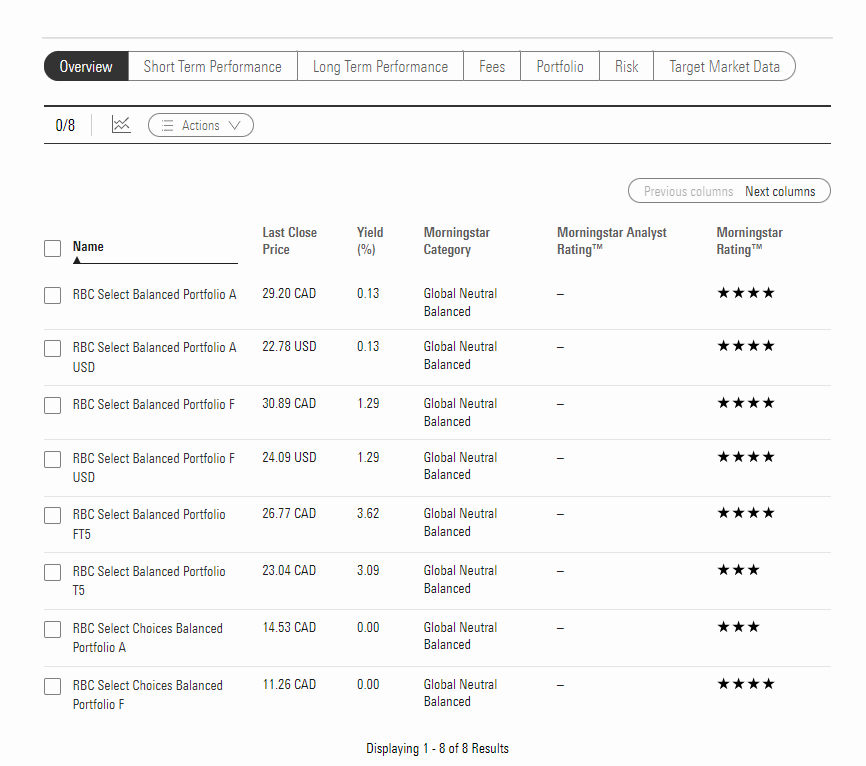The image size is (866, 766).
Task: Select RBC Select Balanced Portfolio FT5 checkbox
Action: pyautogui.click(x=52, y=515)
